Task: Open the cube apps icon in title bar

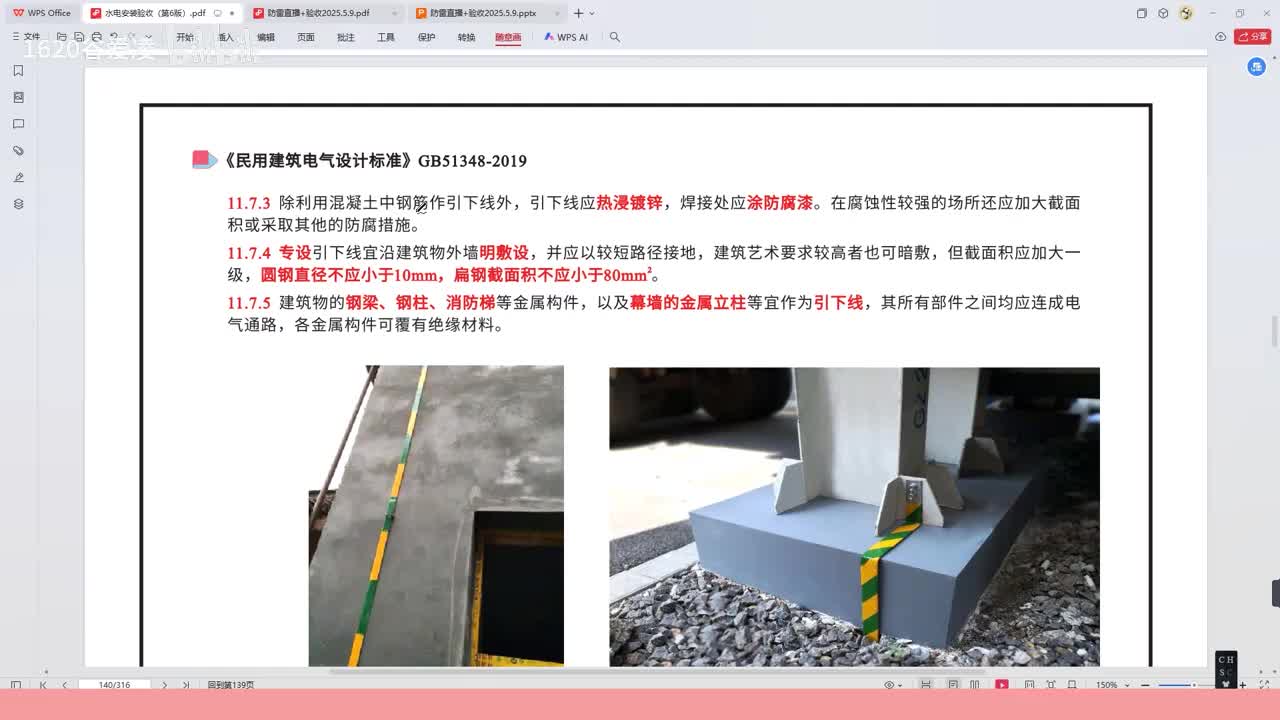Action: (x=1163, y=13)
